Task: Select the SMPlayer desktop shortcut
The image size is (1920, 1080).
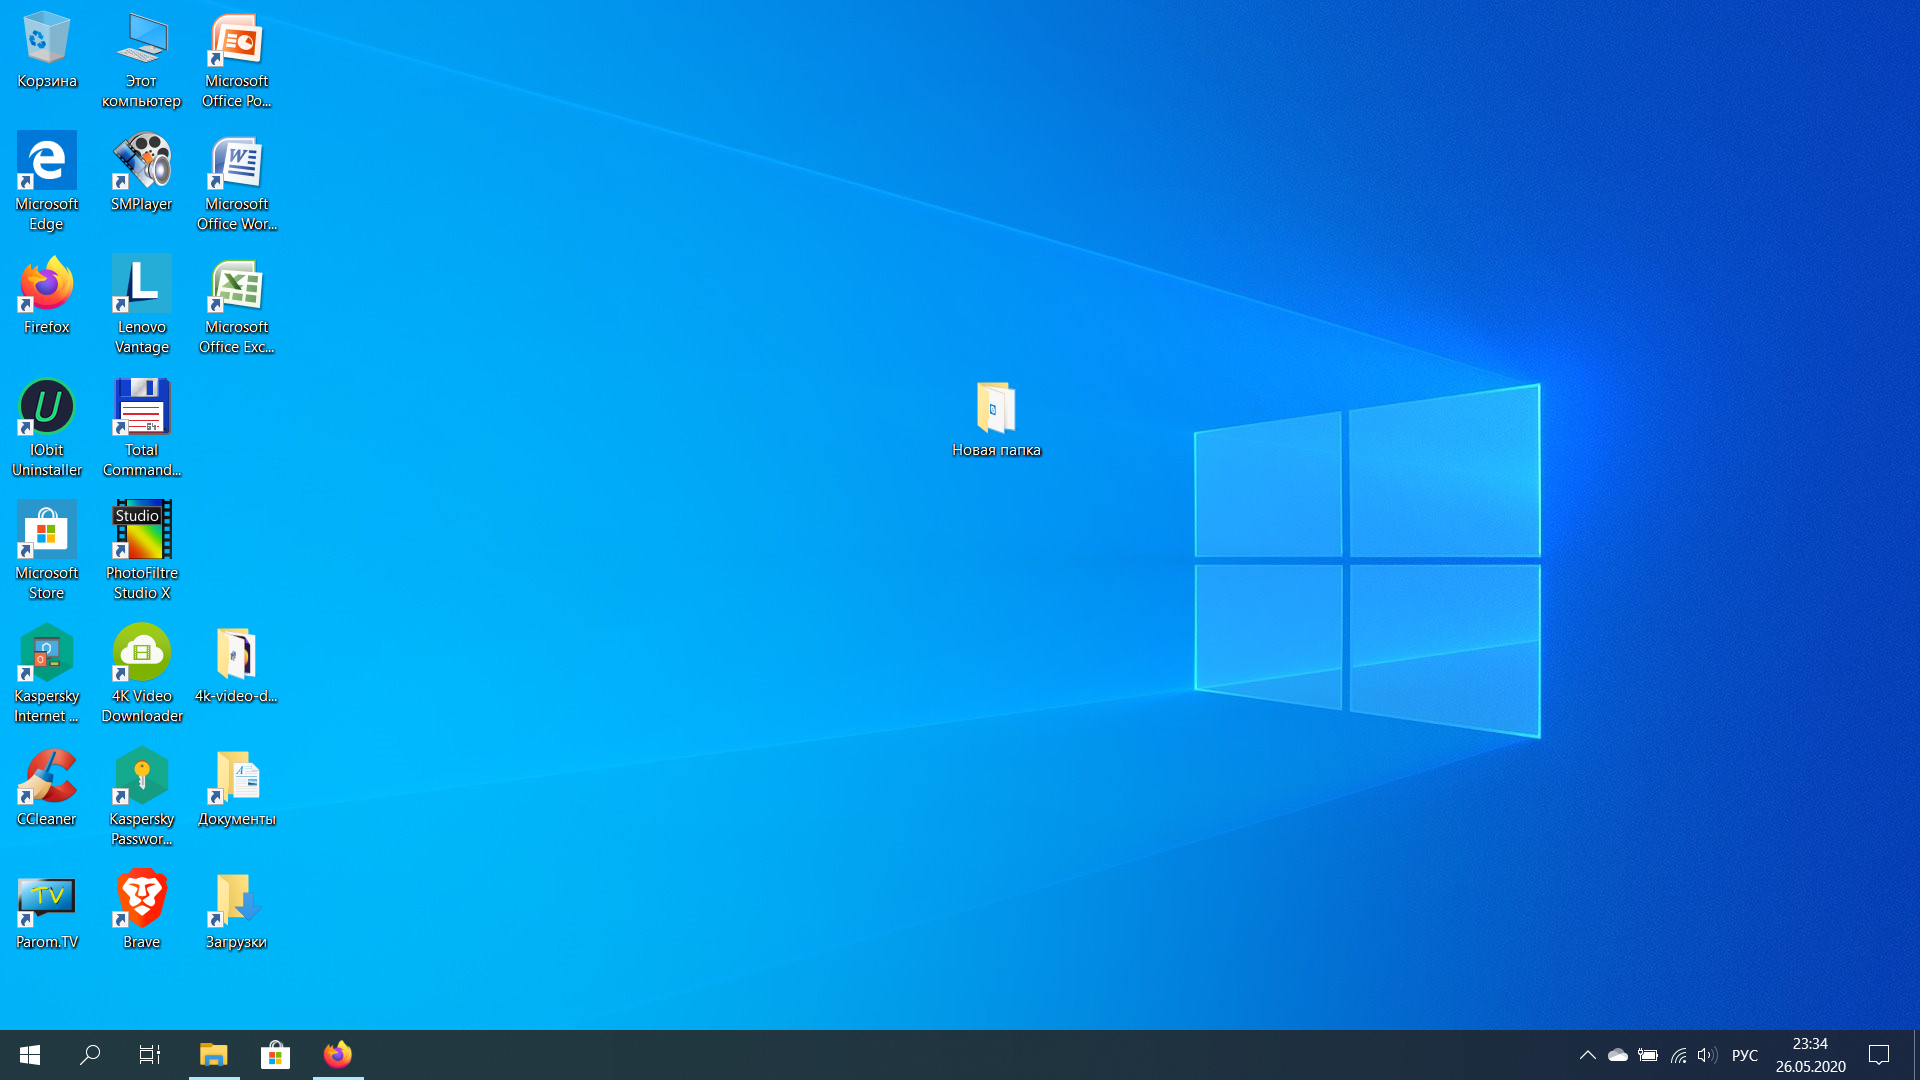Action: pos(141,173)
